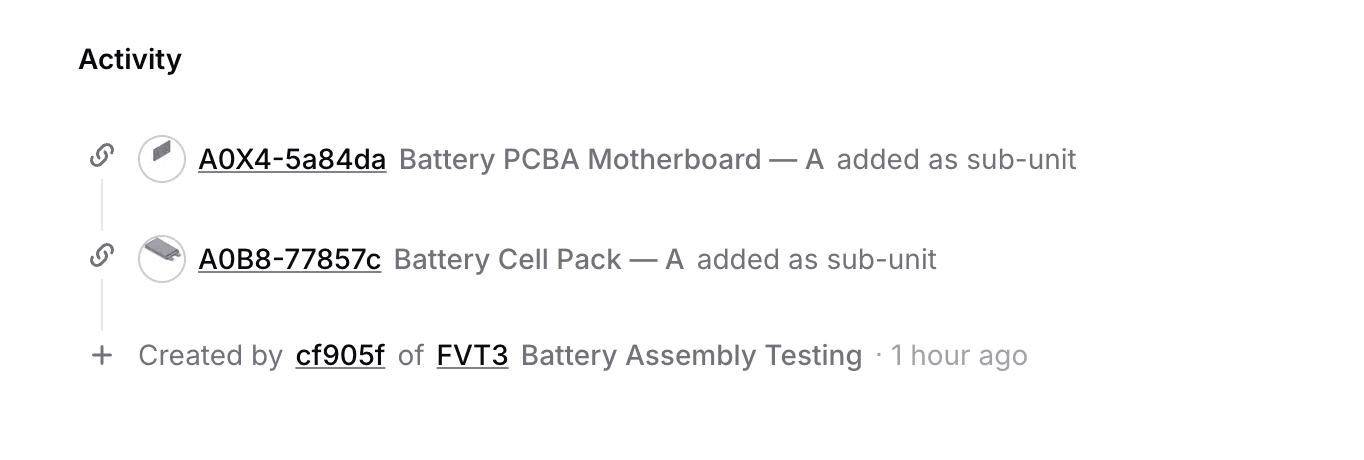
Task: Click the plus icon before Created by
Action: pos(101,355)
